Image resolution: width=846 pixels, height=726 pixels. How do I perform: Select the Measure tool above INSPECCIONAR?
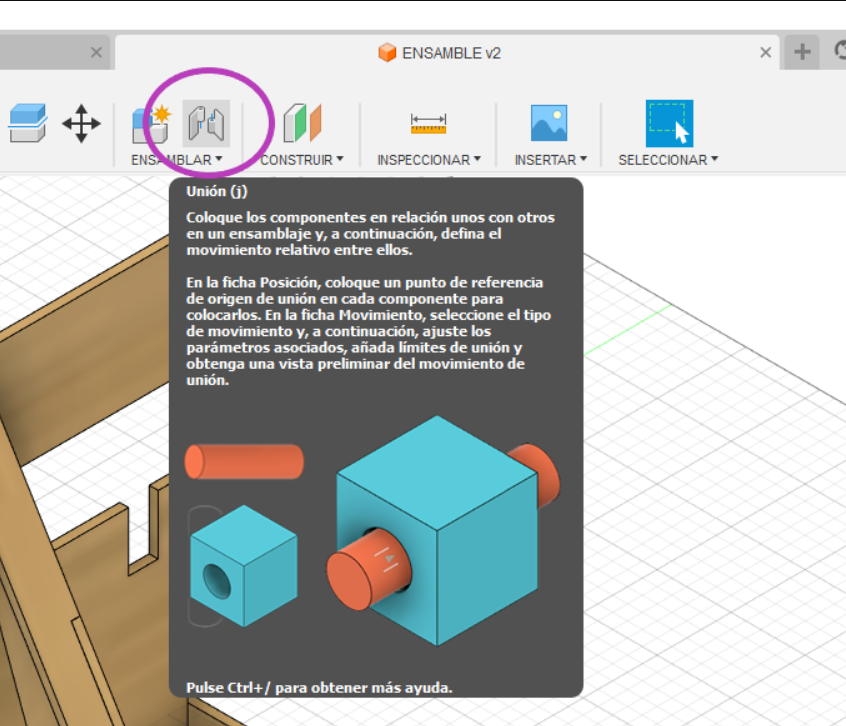point(428,122)
